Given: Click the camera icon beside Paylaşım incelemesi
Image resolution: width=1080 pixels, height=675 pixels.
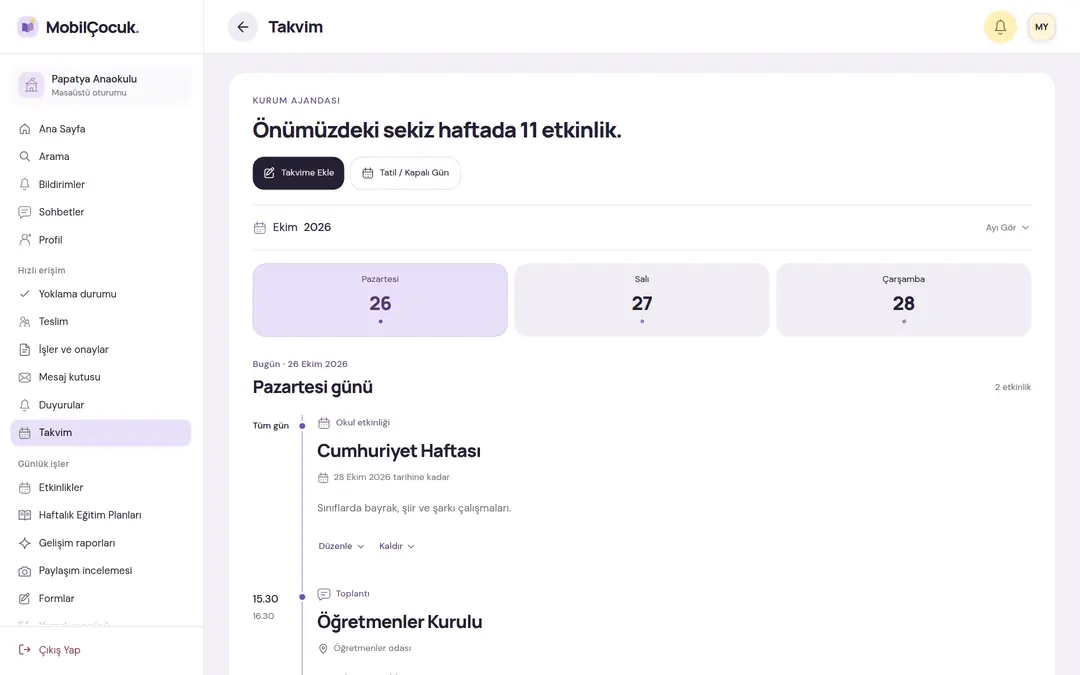Looking at the screenshot, I should coord(25,571).
